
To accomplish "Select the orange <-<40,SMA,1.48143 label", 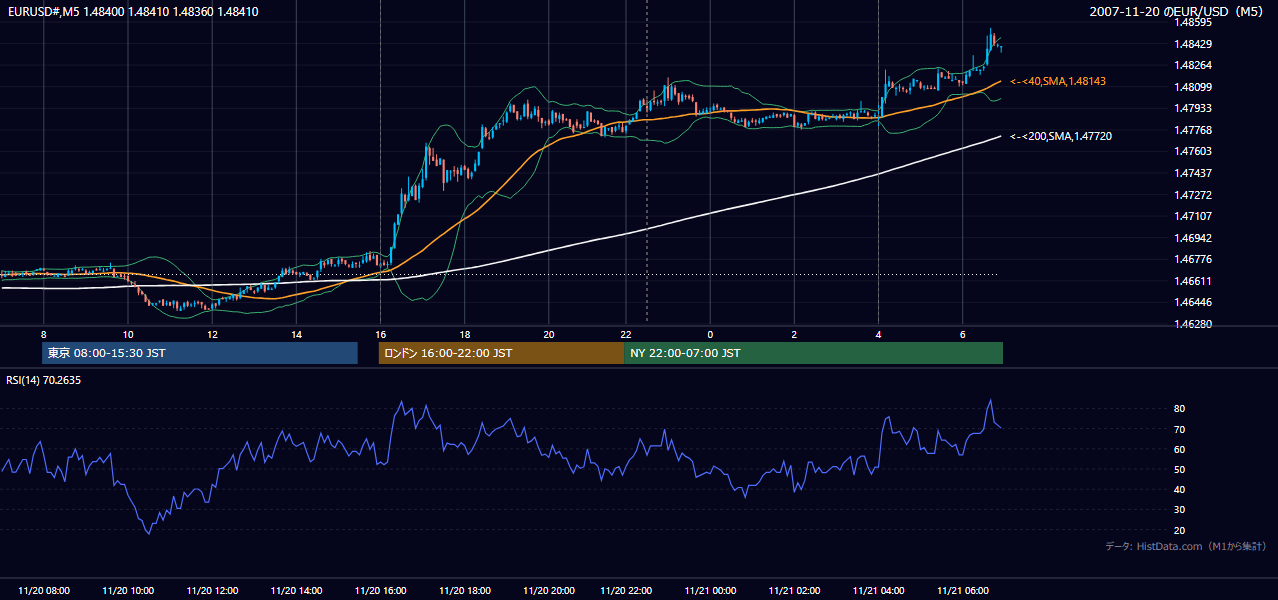I will [x=1058, y=81].
